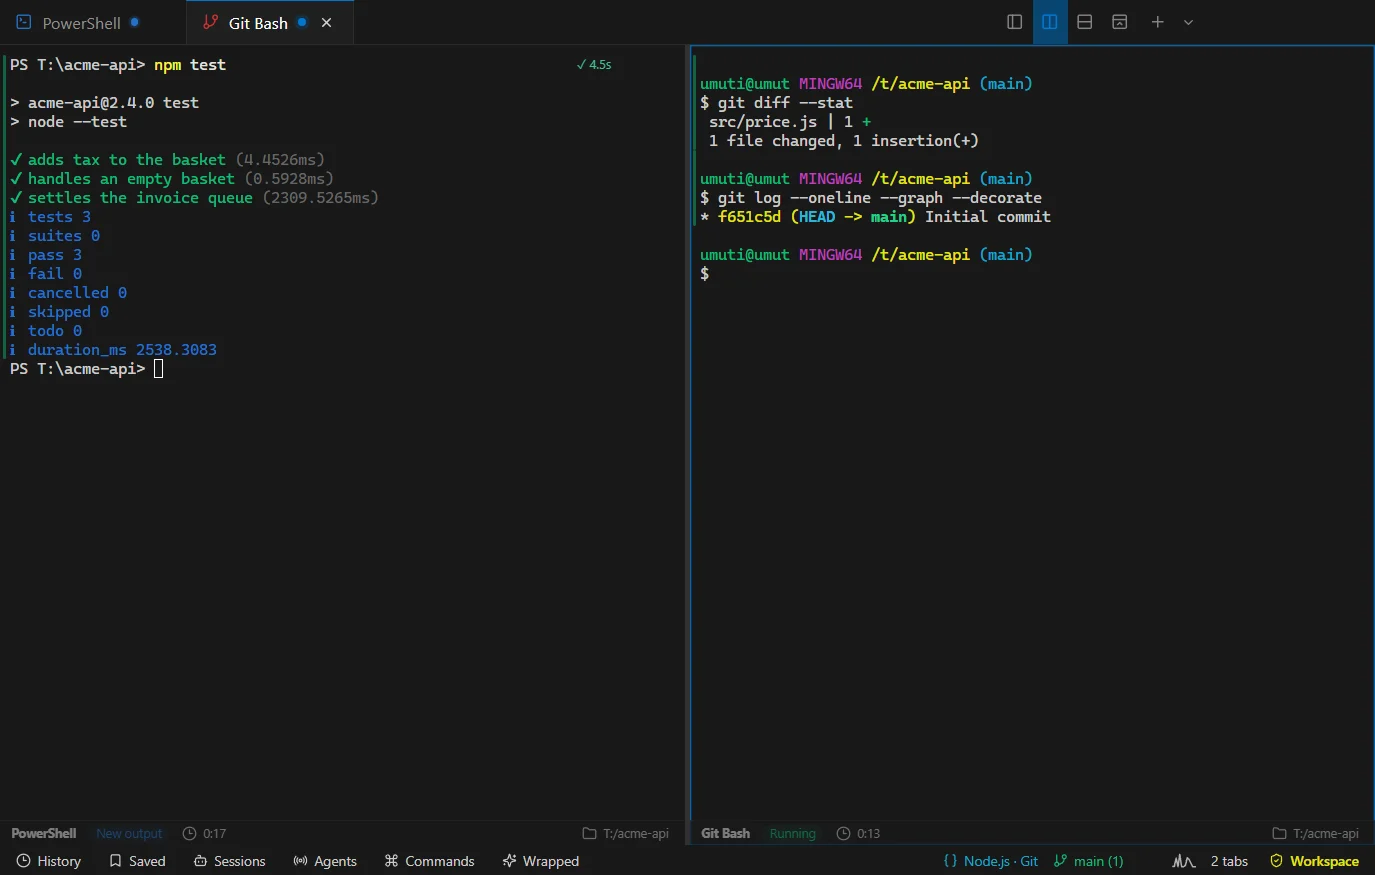Open the Agents panel
Image resolution: width=1375 pixels, height=875 pixels.
coord(324,861)
